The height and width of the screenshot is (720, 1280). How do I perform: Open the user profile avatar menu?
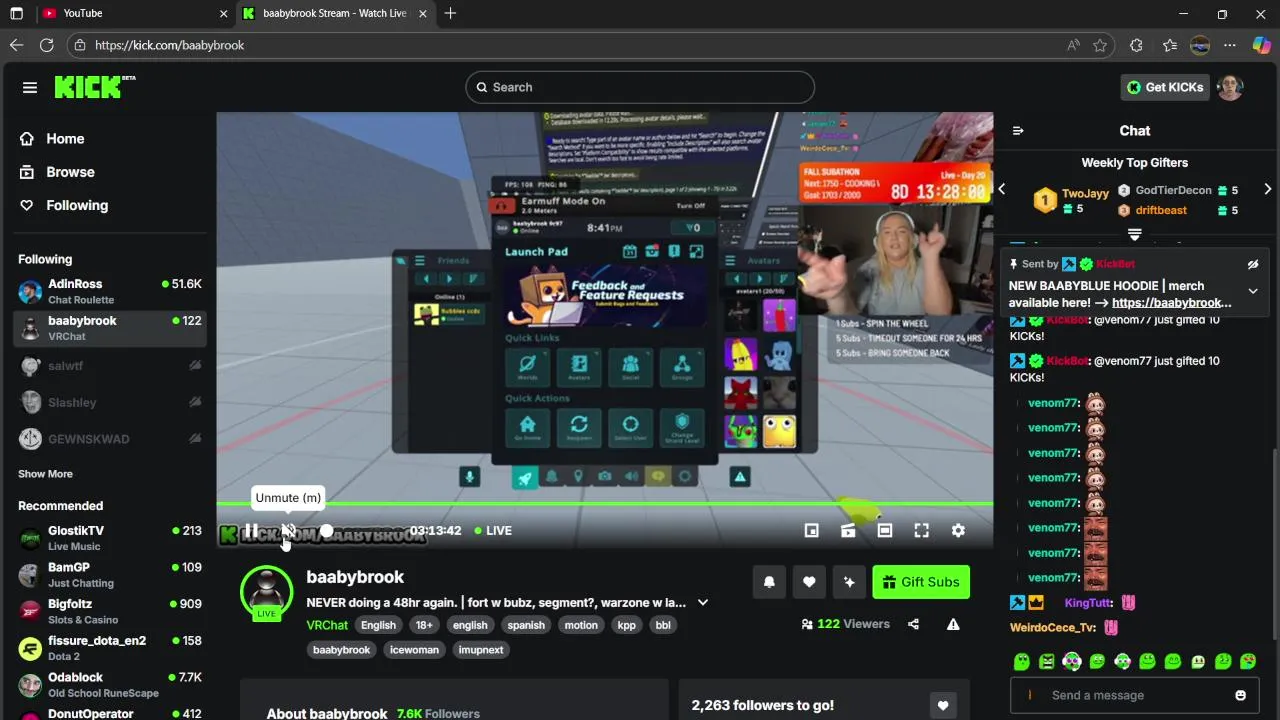pos(1231,87)
